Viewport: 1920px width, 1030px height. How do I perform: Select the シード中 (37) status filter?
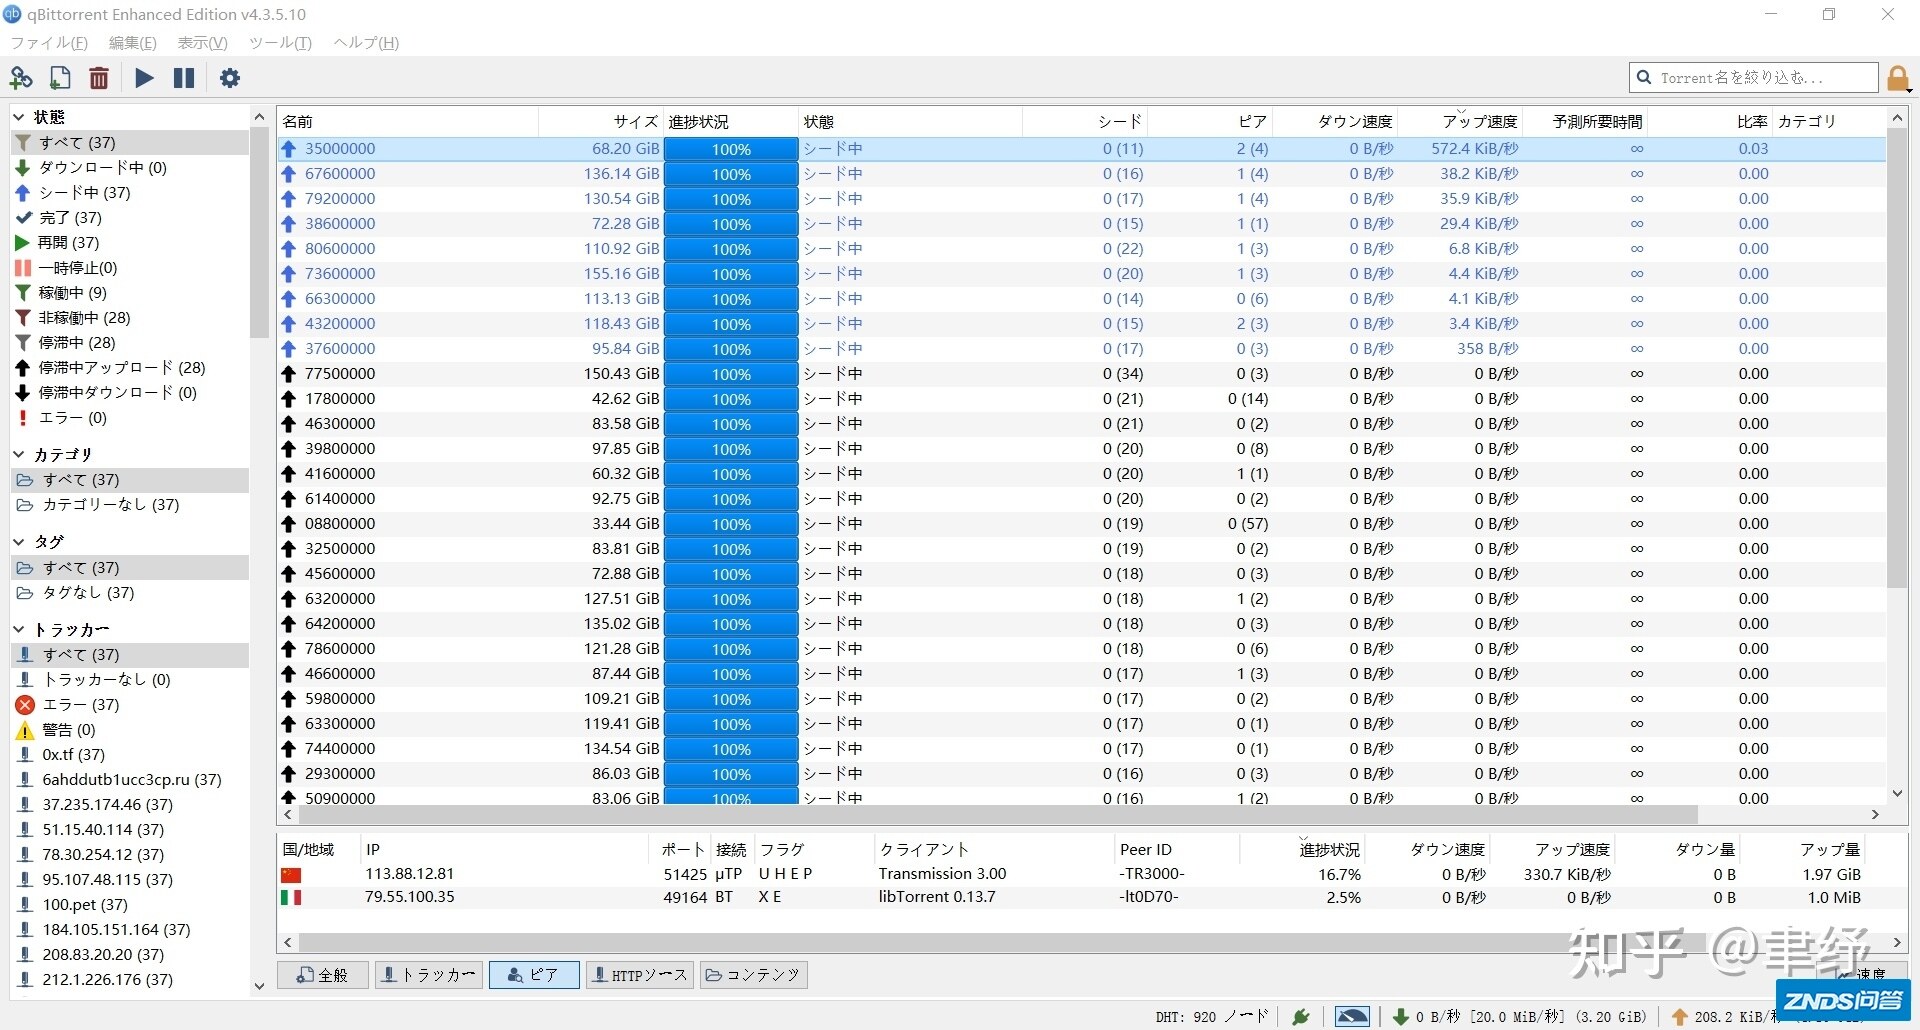pos(130,193)
